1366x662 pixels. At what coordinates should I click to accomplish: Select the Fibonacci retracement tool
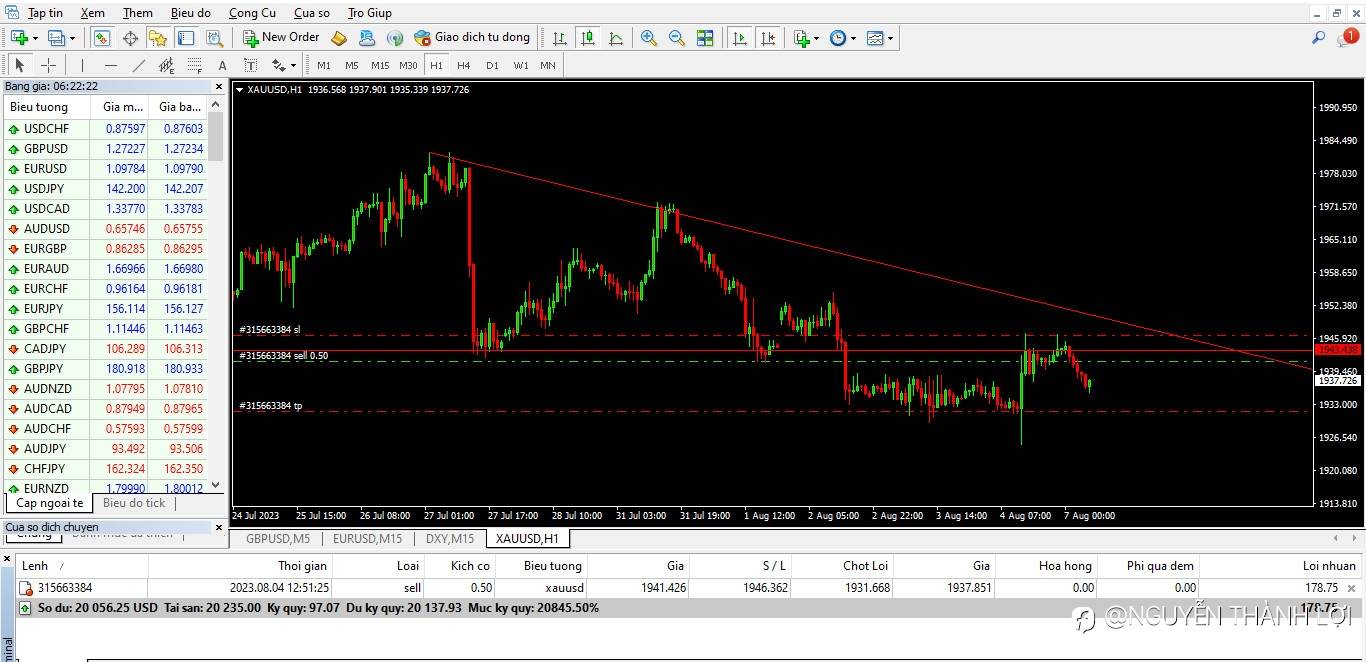(194, 65)
